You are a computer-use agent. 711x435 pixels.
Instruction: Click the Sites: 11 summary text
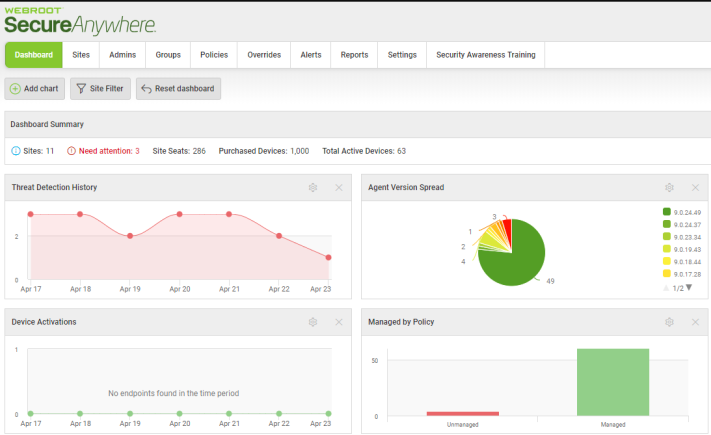pyautogui.click(x=39, y=151)
